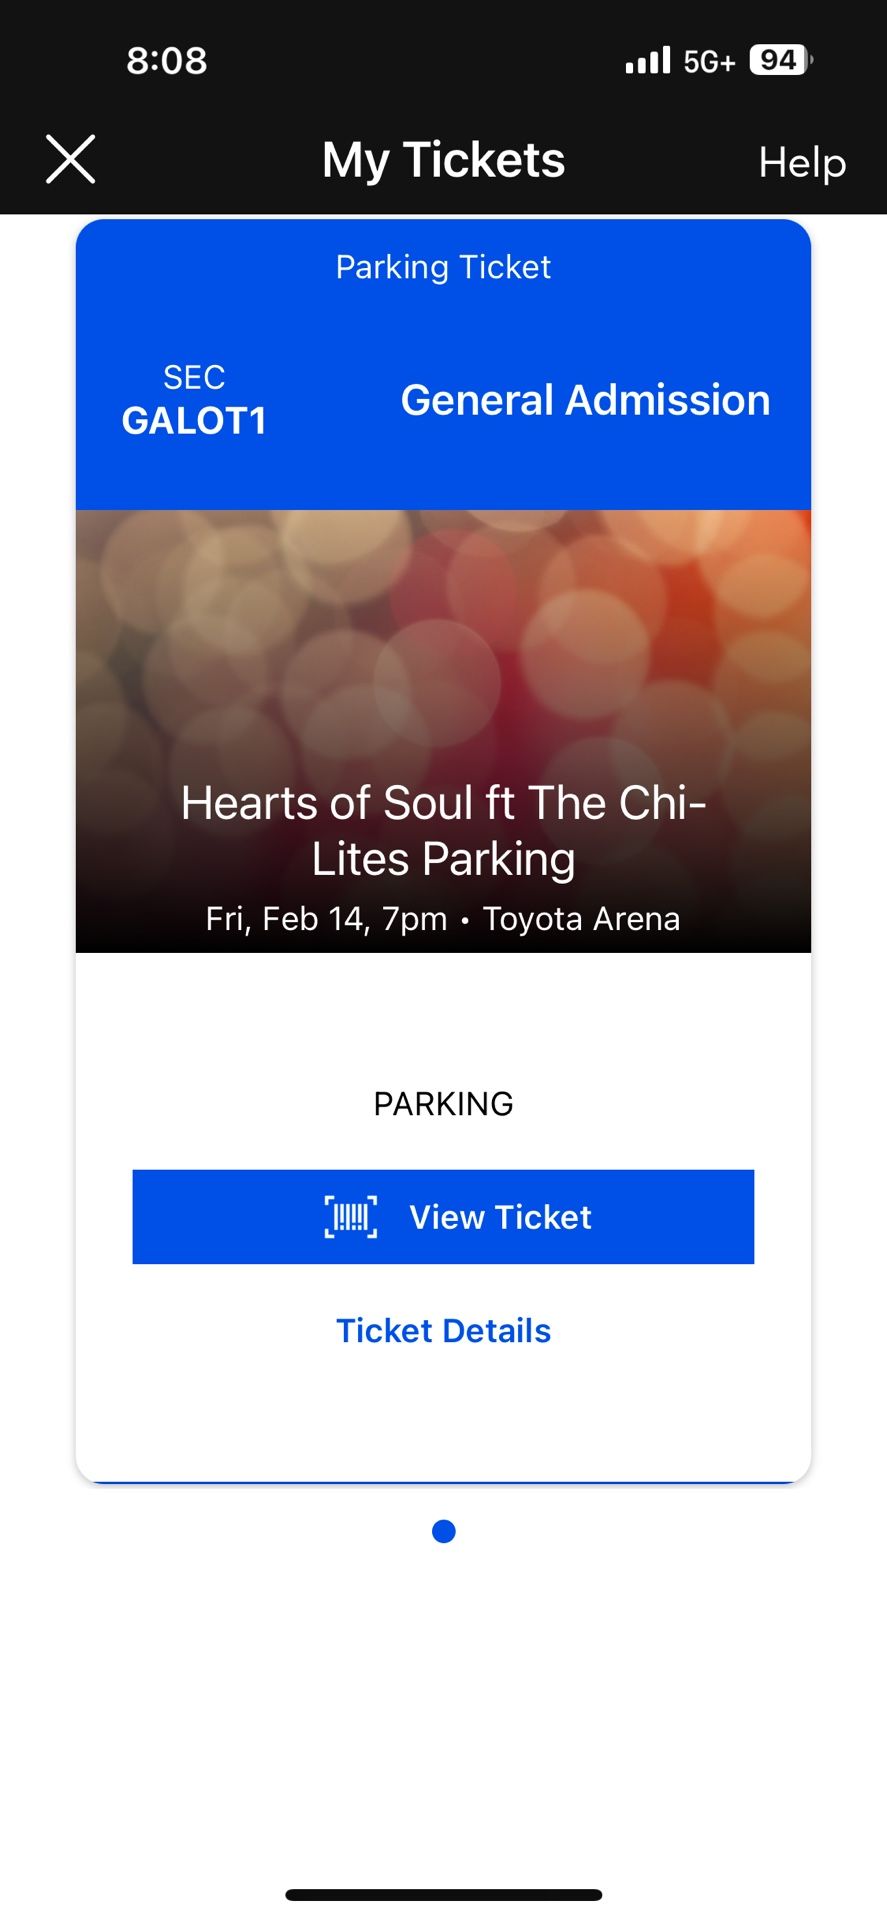
Task: Tap the home indicator bar
Action: click(443, 1894)
